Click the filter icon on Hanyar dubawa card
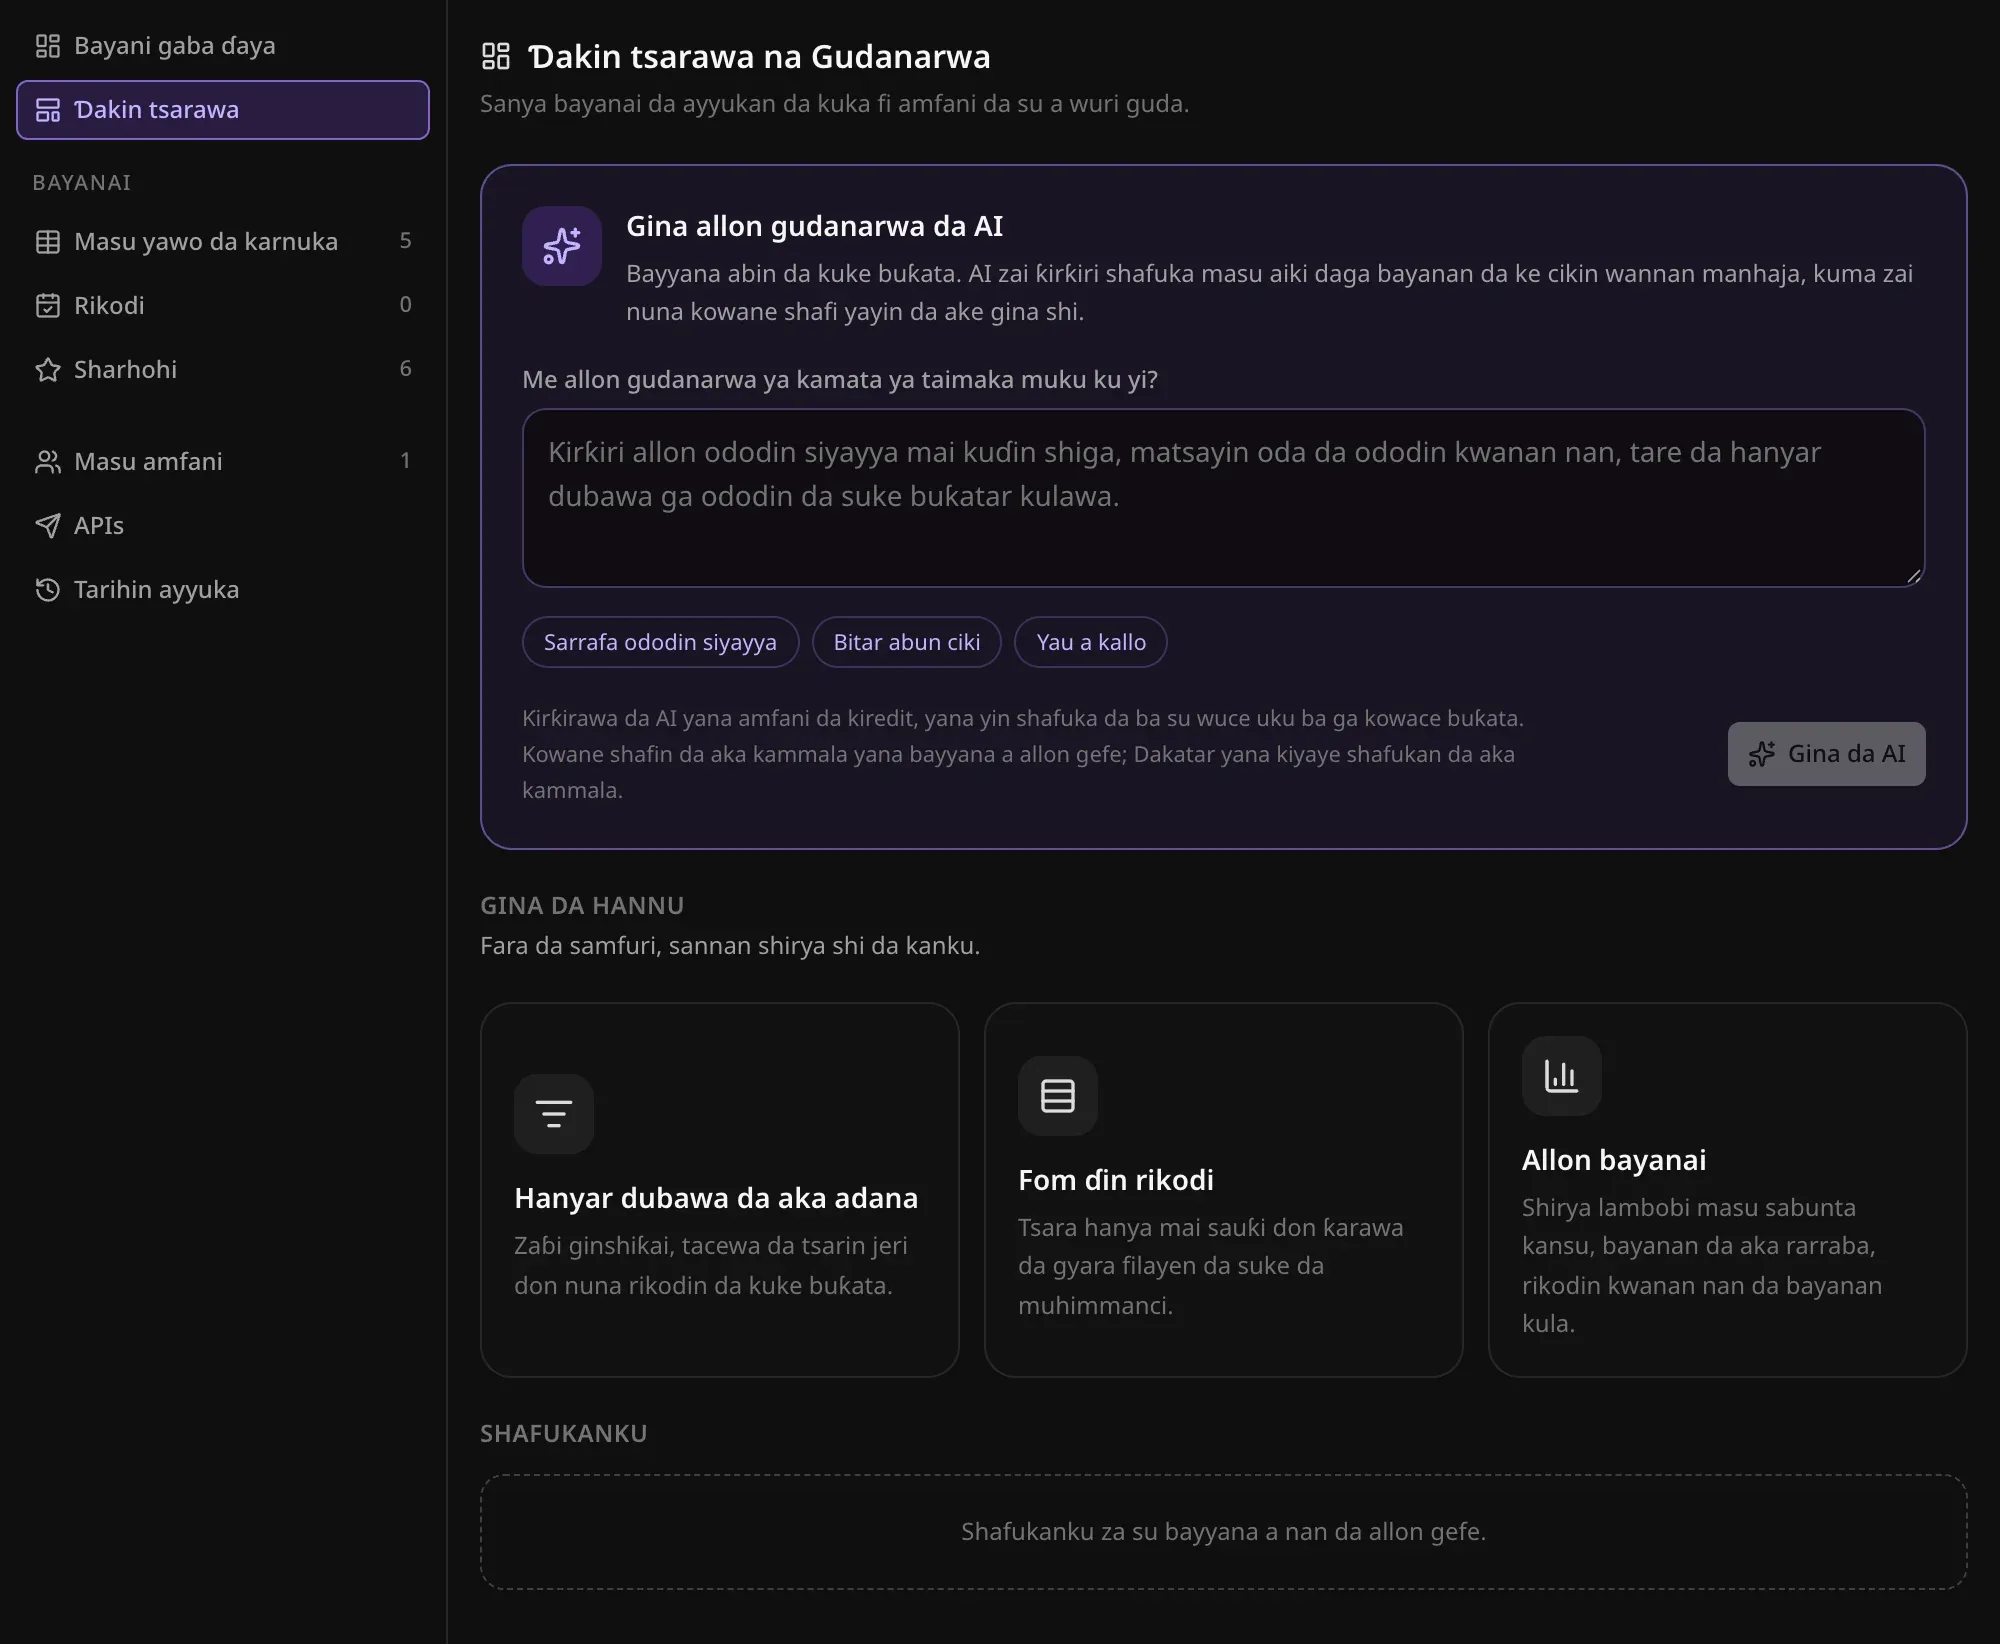 (x=554, y=1114)
